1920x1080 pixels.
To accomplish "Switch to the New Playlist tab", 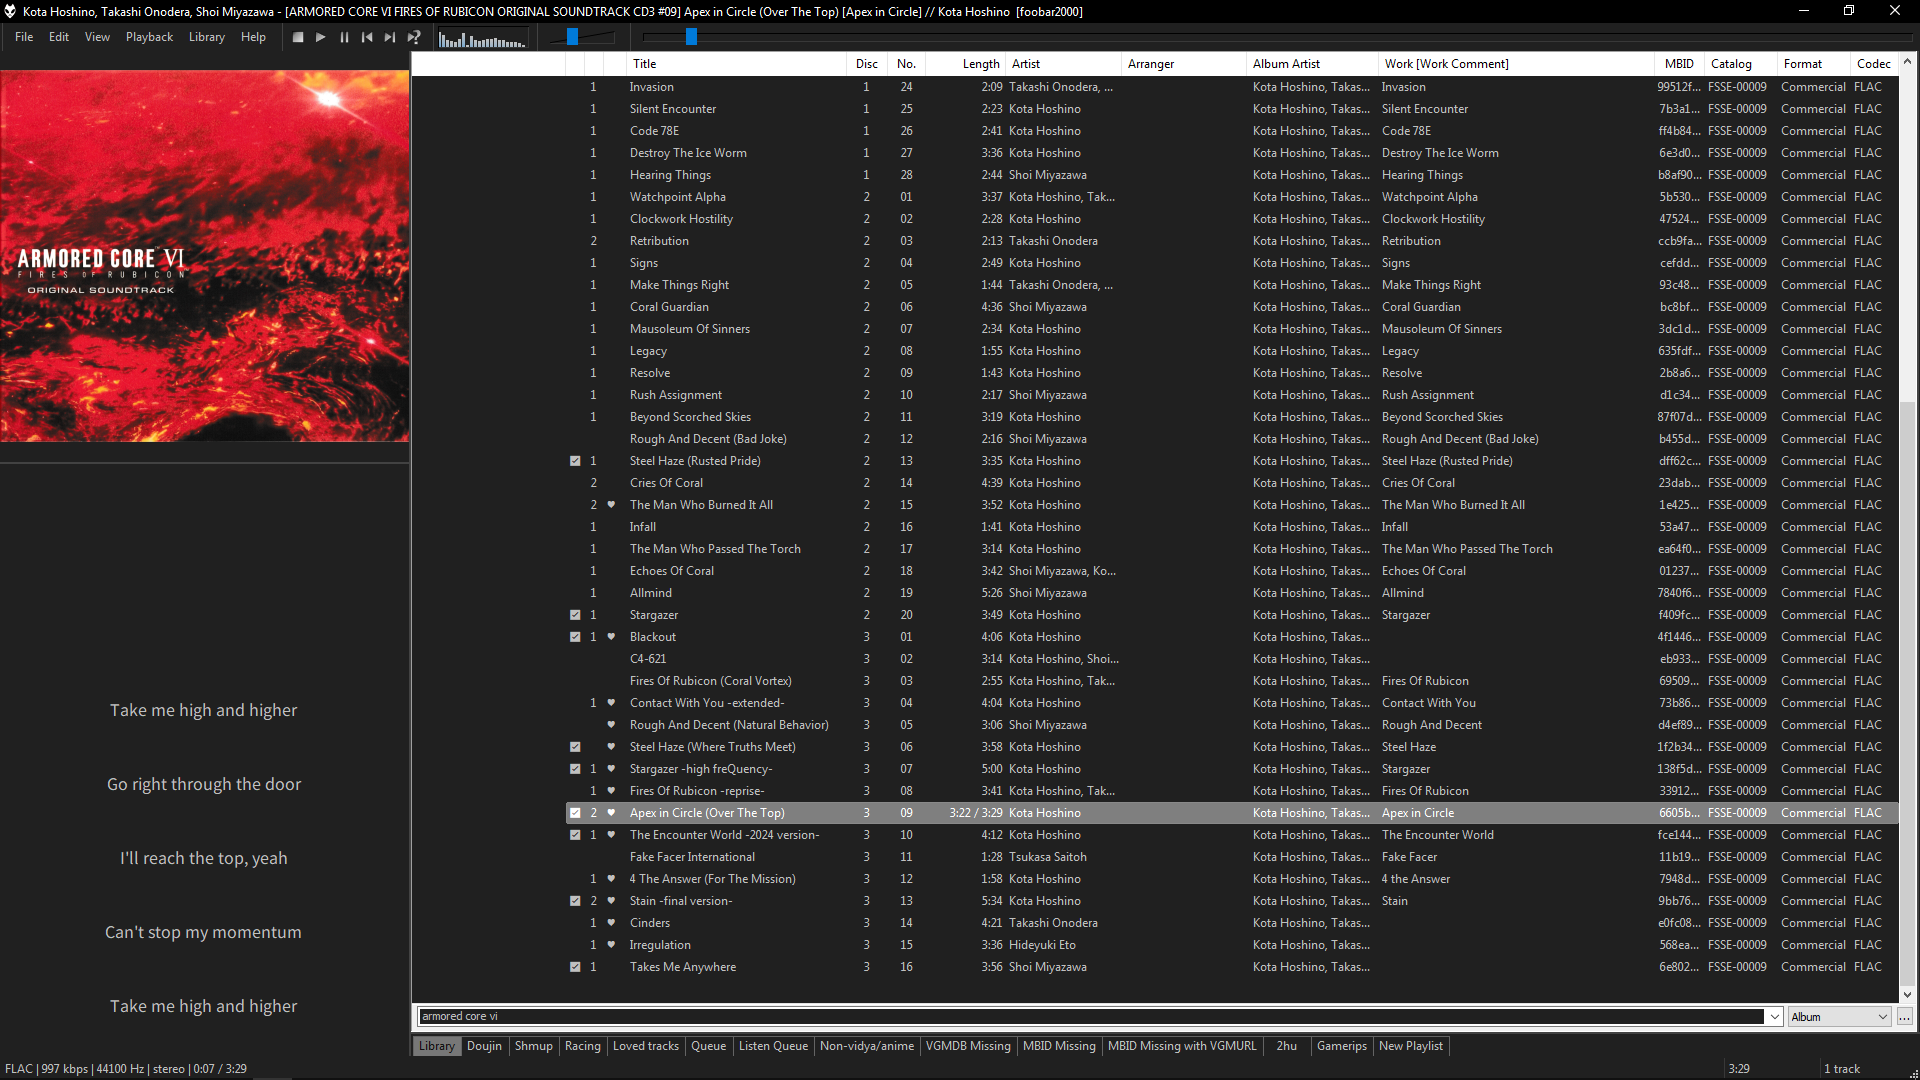I will 1410,1046.
